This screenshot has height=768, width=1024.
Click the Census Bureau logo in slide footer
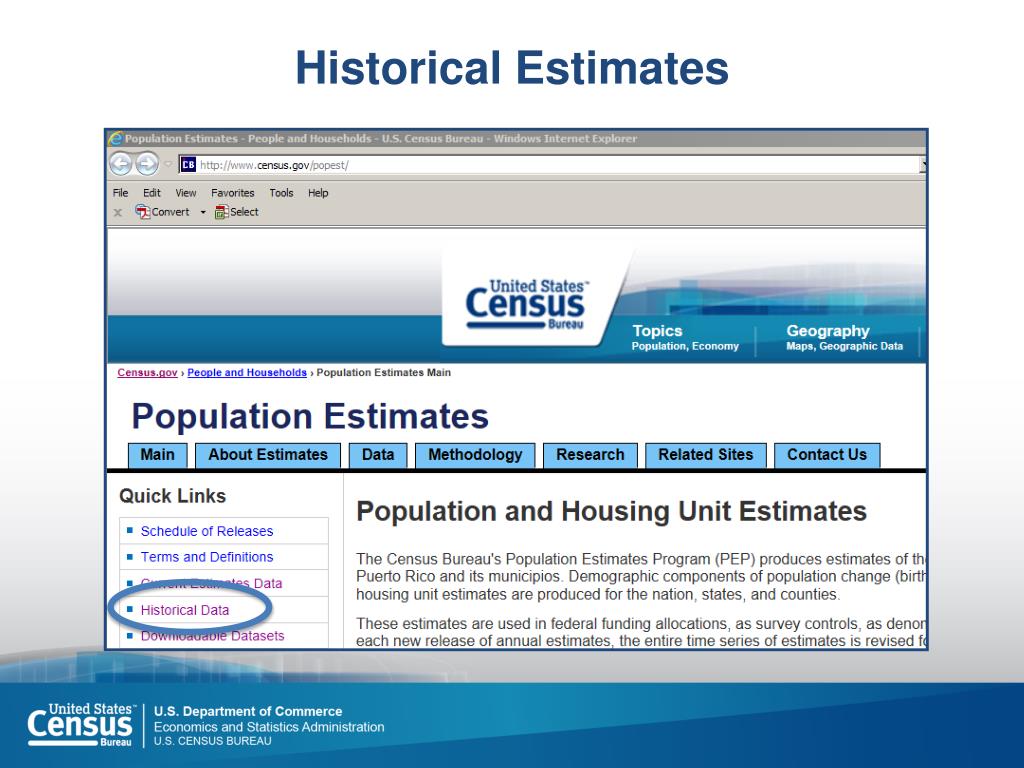click(81, 725)
